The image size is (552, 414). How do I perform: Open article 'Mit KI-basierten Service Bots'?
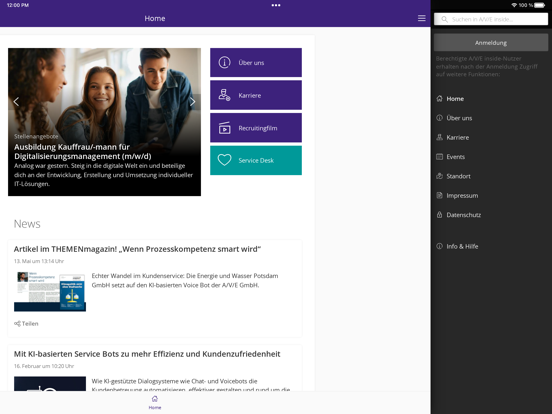(x=147, y=354)
